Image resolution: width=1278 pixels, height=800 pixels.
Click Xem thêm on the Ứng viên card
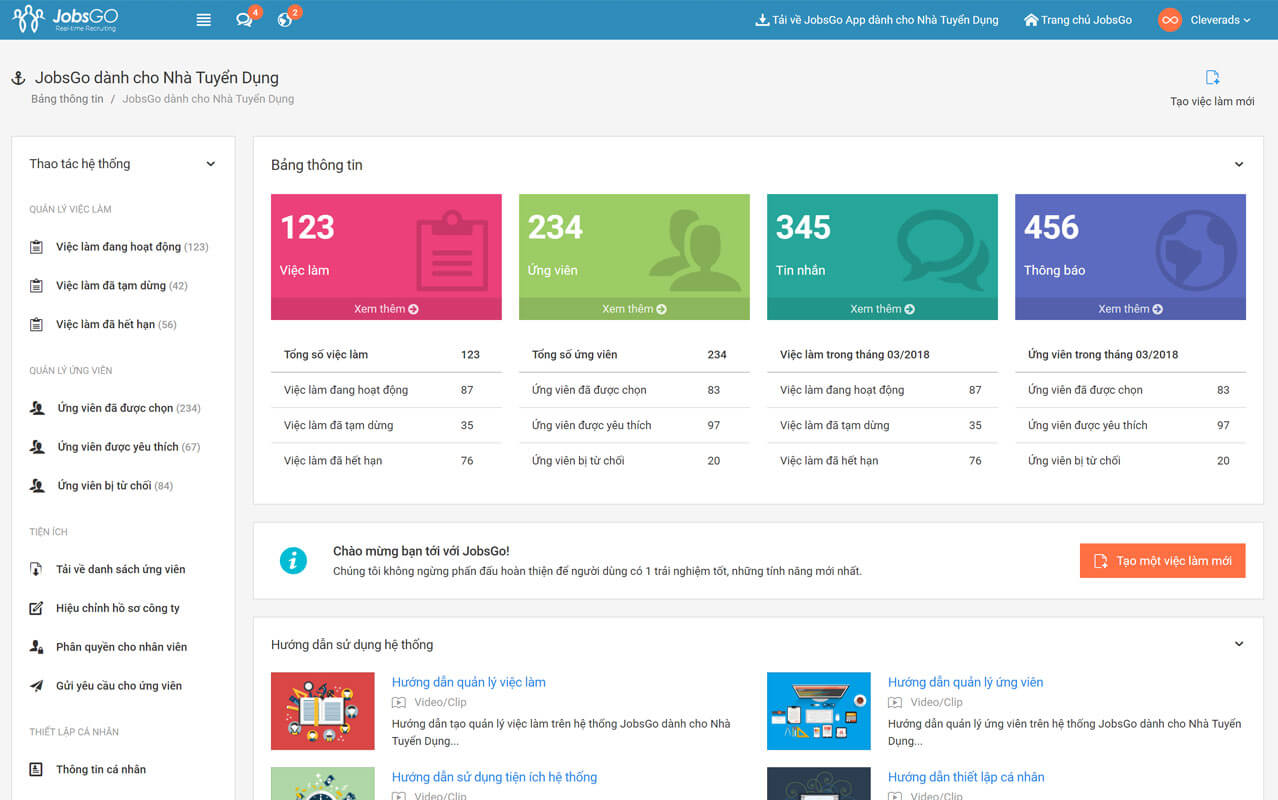(x=634, y=309)
